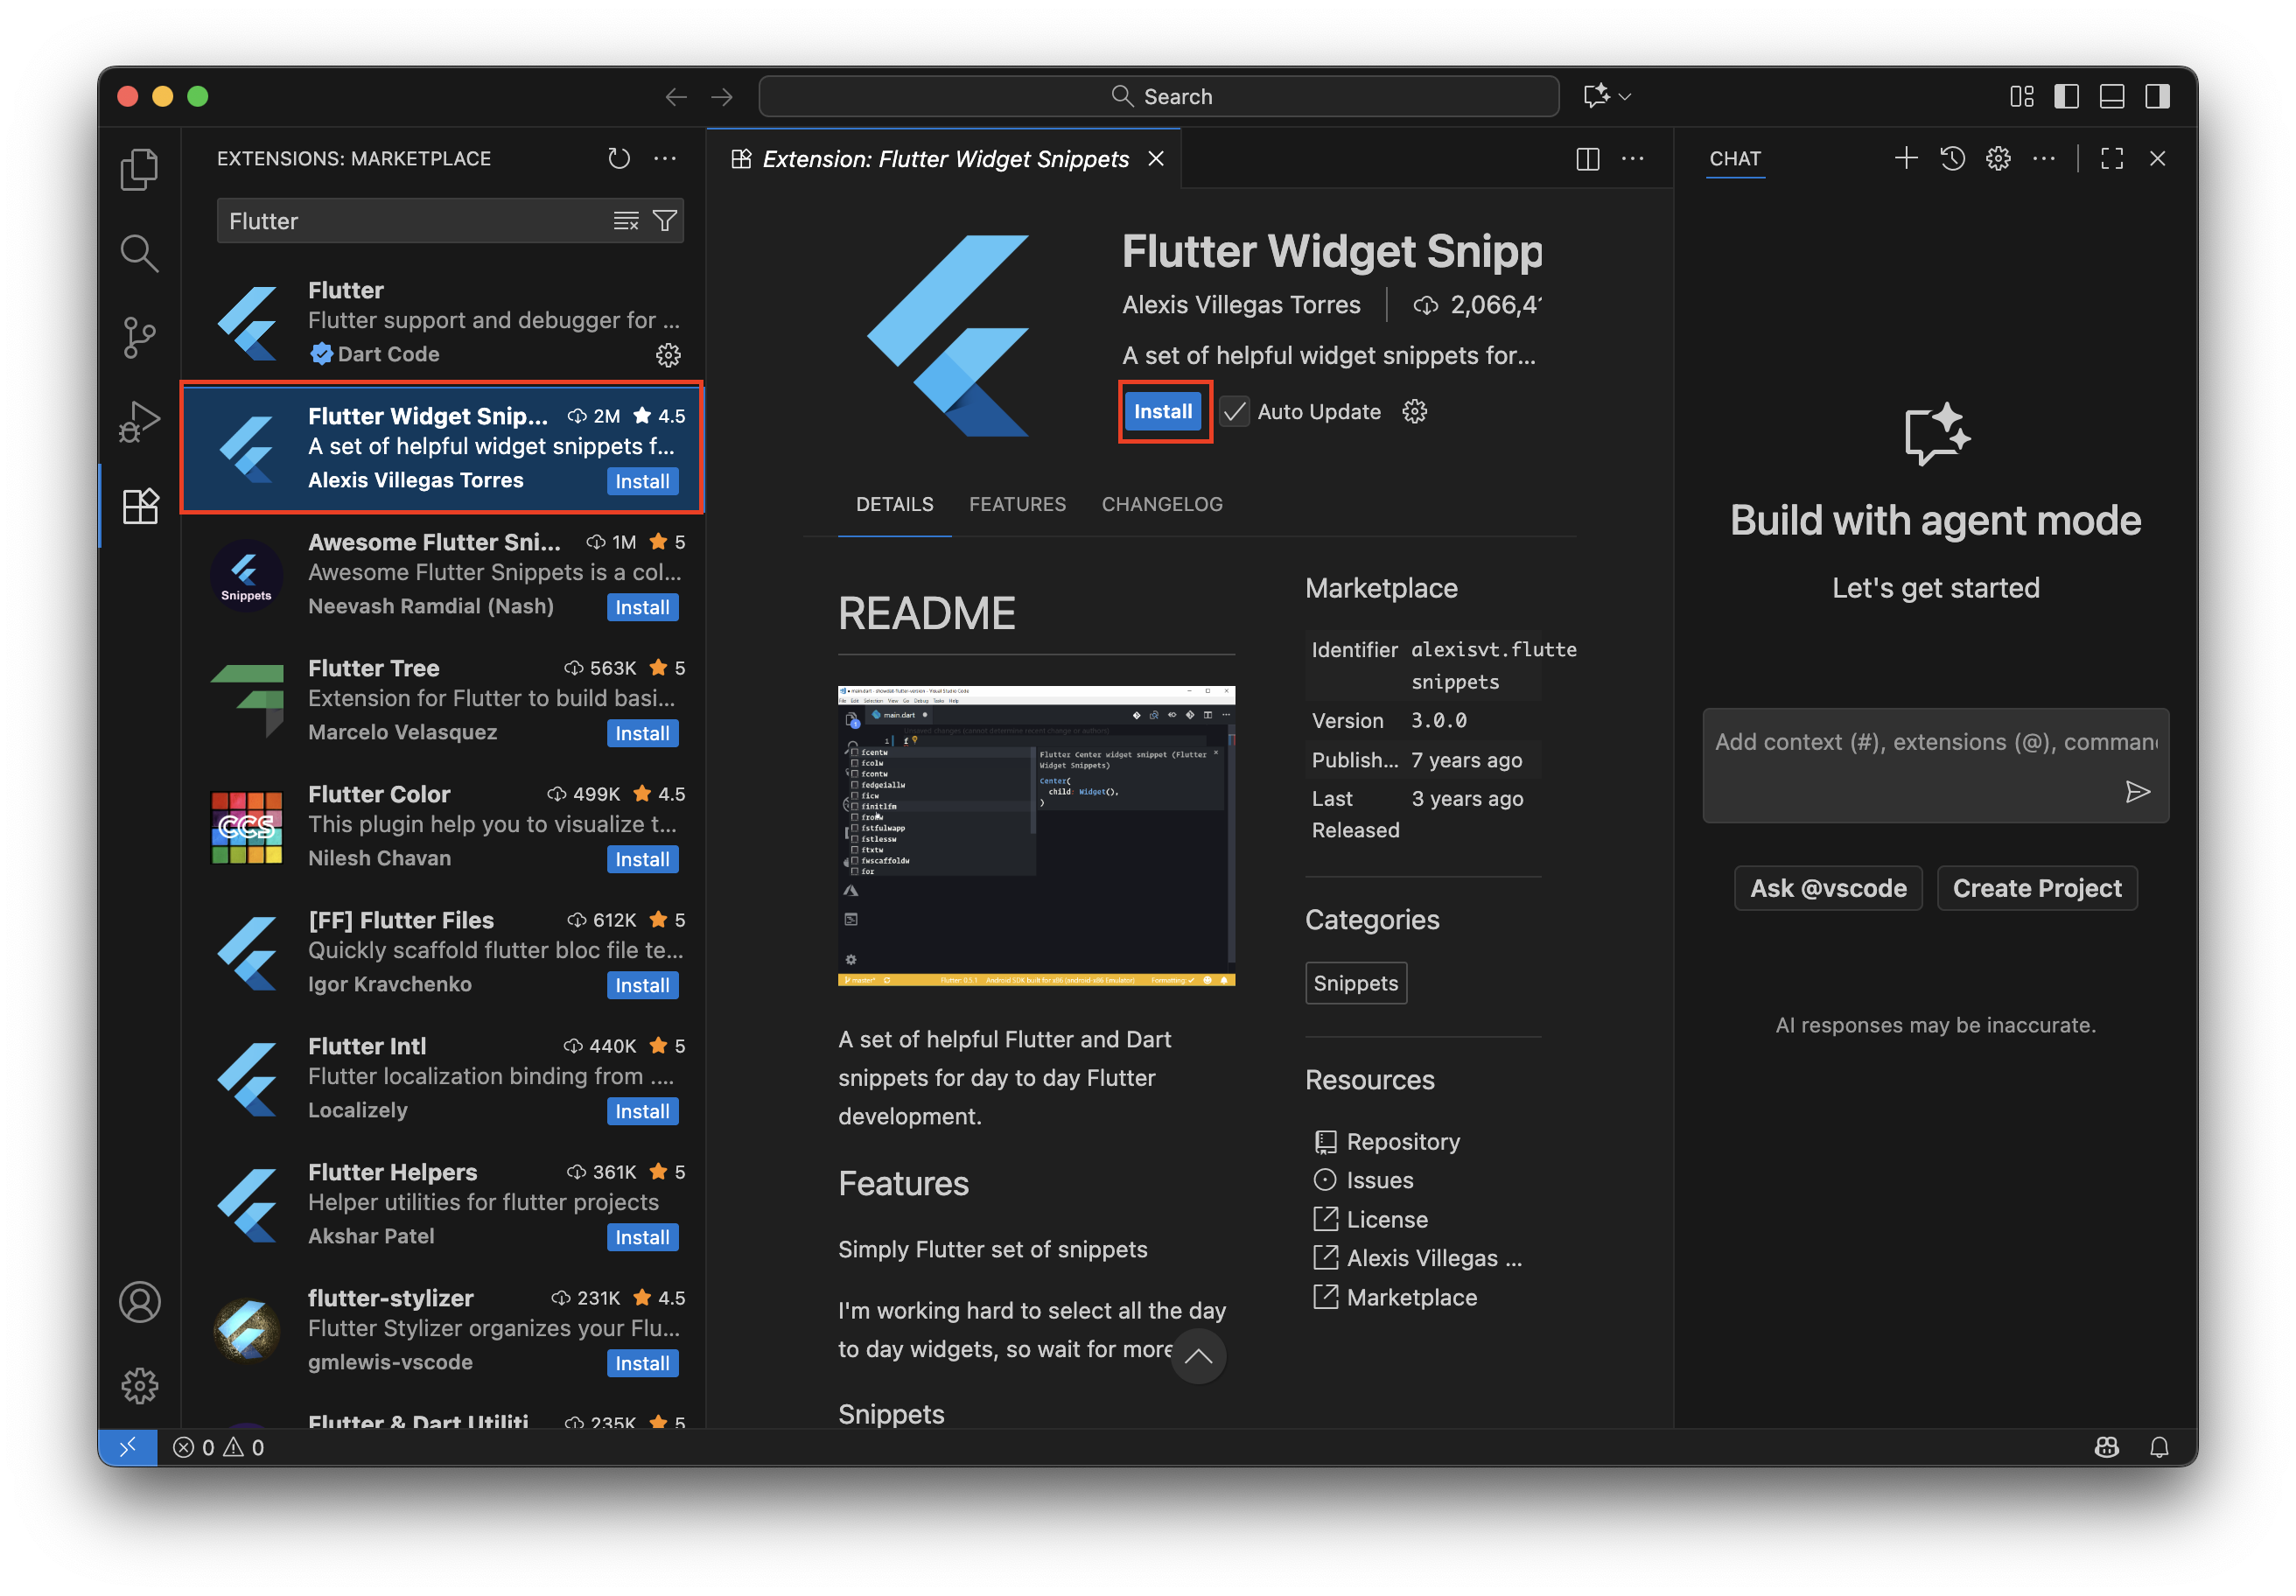The width and height of the screenshot is (2296, 1596).
Task: Start a new chat with plus icon
Action: coord(1906,158)
